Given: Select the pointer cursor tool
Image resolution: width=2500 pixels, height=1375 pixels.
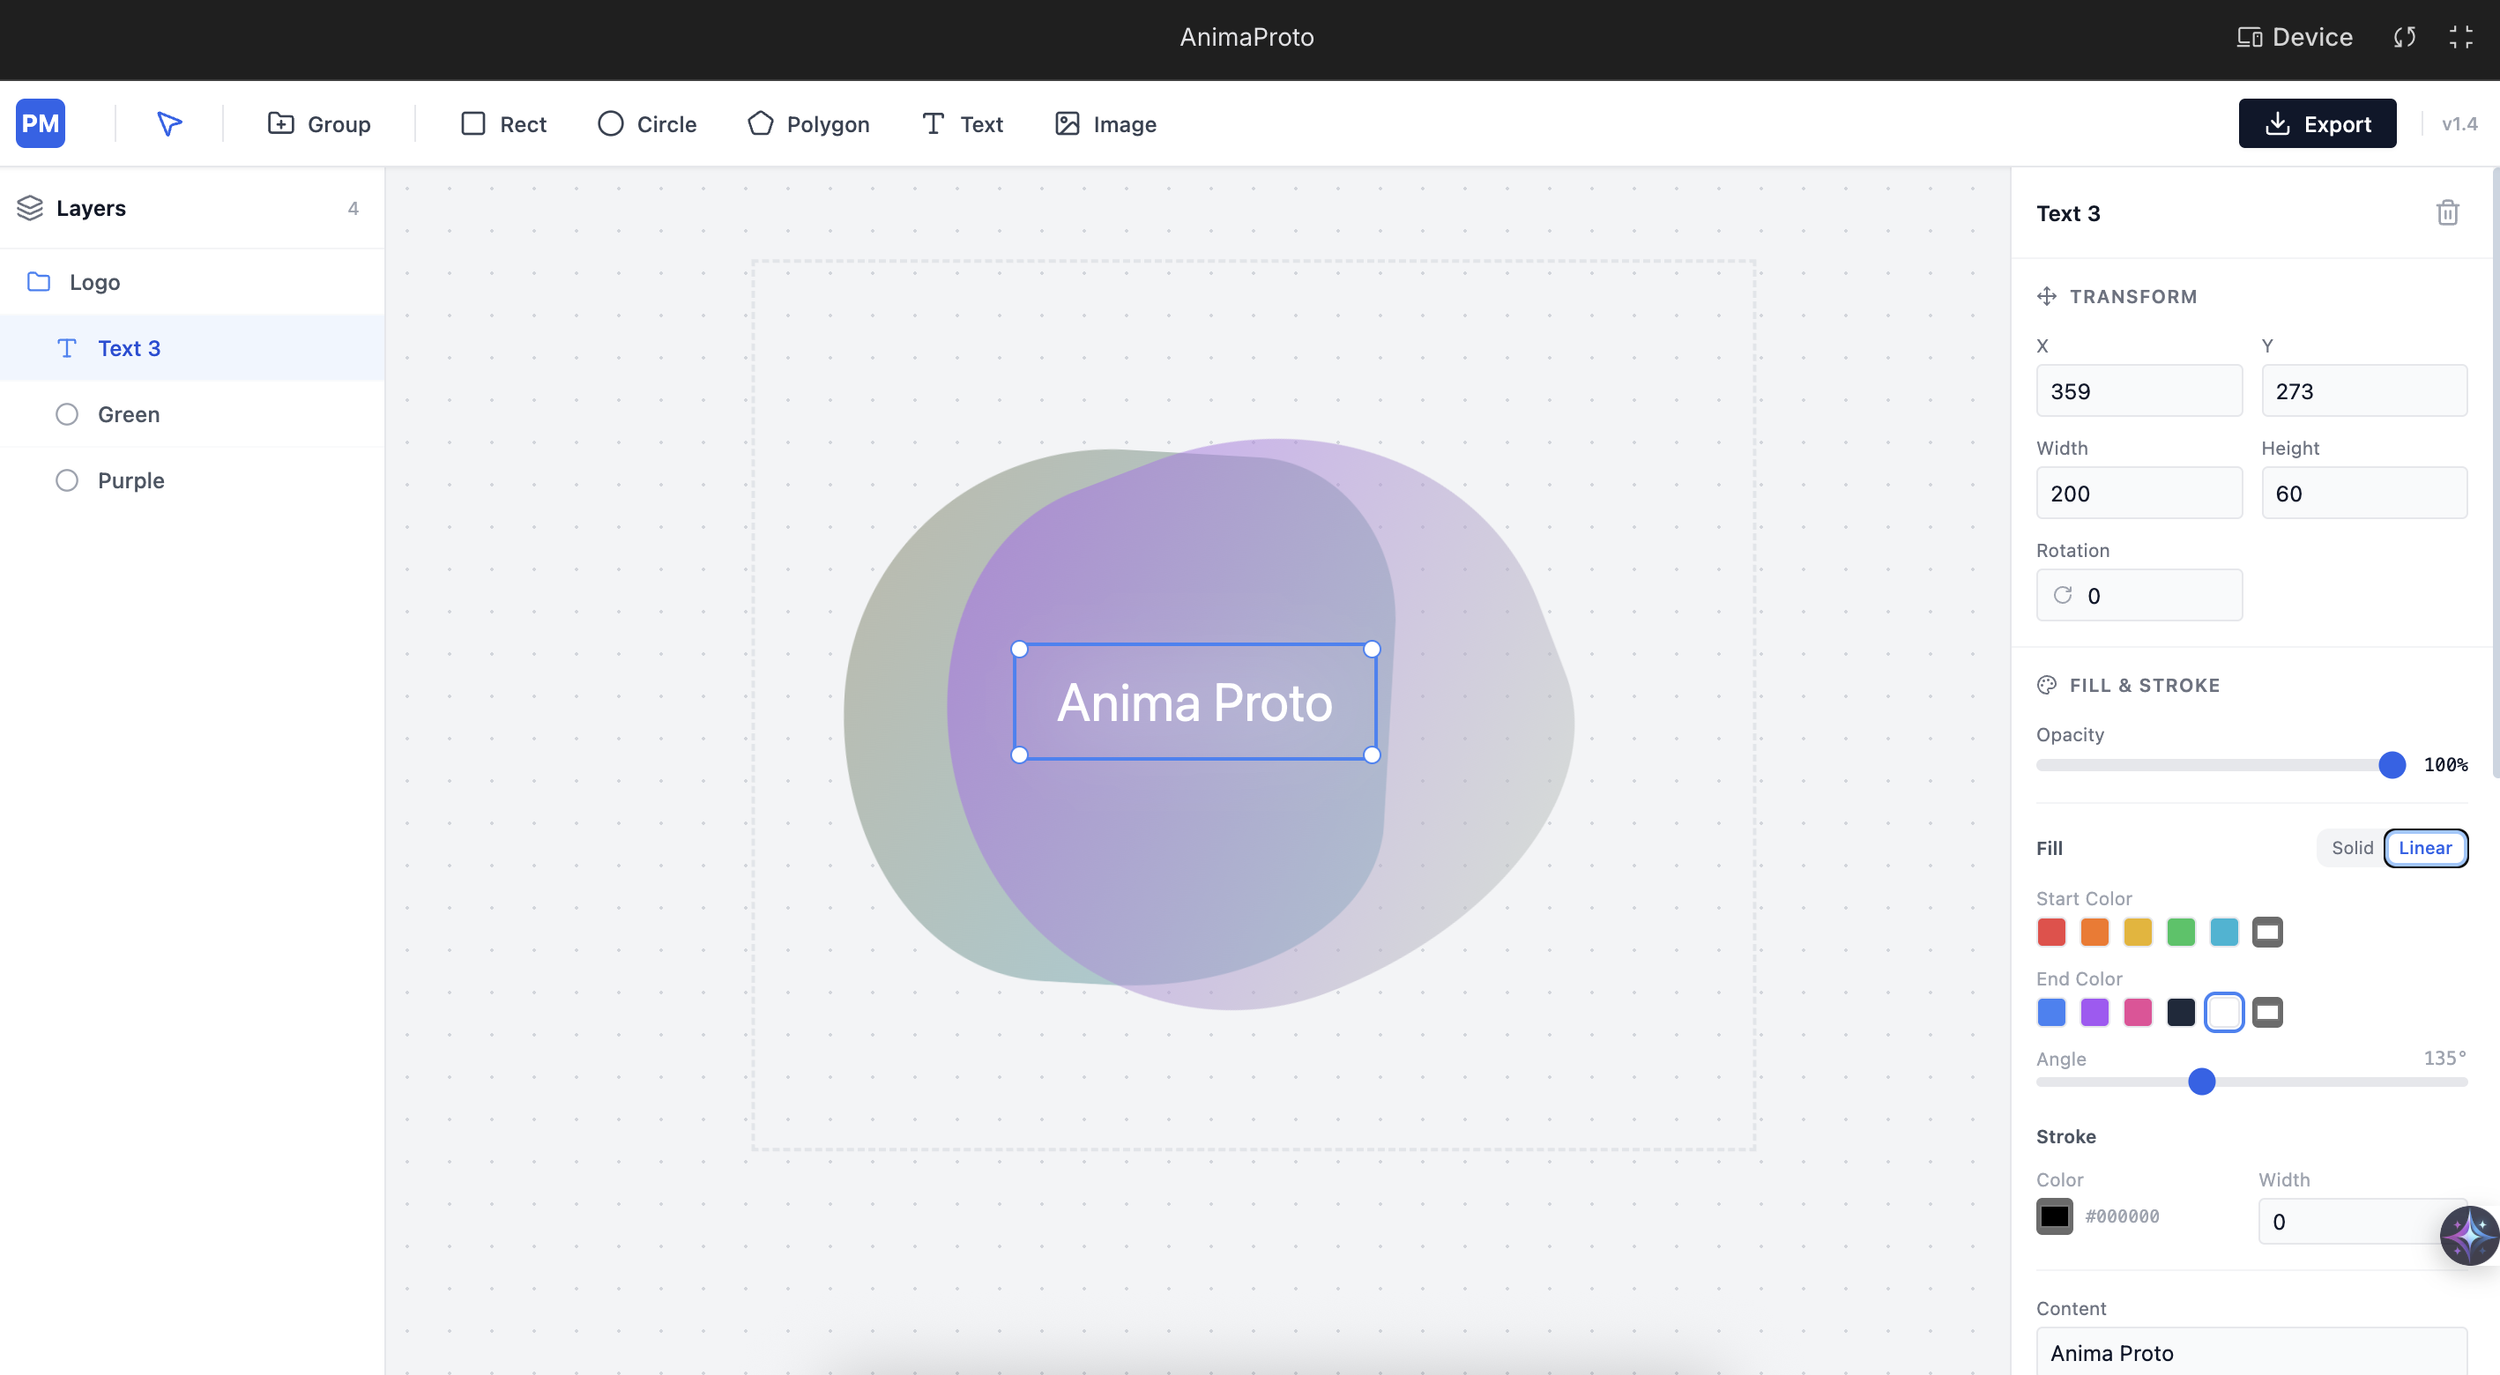Looking at the screenshot, I should 169,123.
